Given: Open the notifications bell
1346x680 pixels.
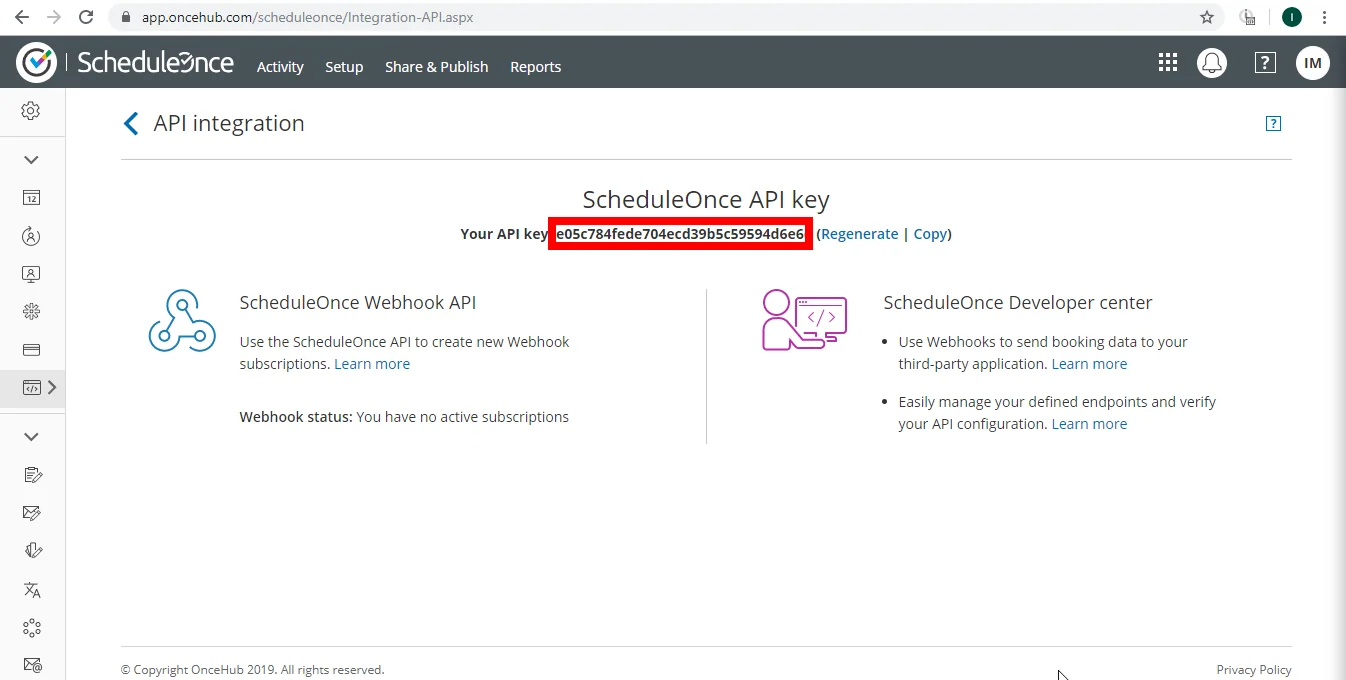Looking at the screenshot, I should click(x=1212, y=63).
